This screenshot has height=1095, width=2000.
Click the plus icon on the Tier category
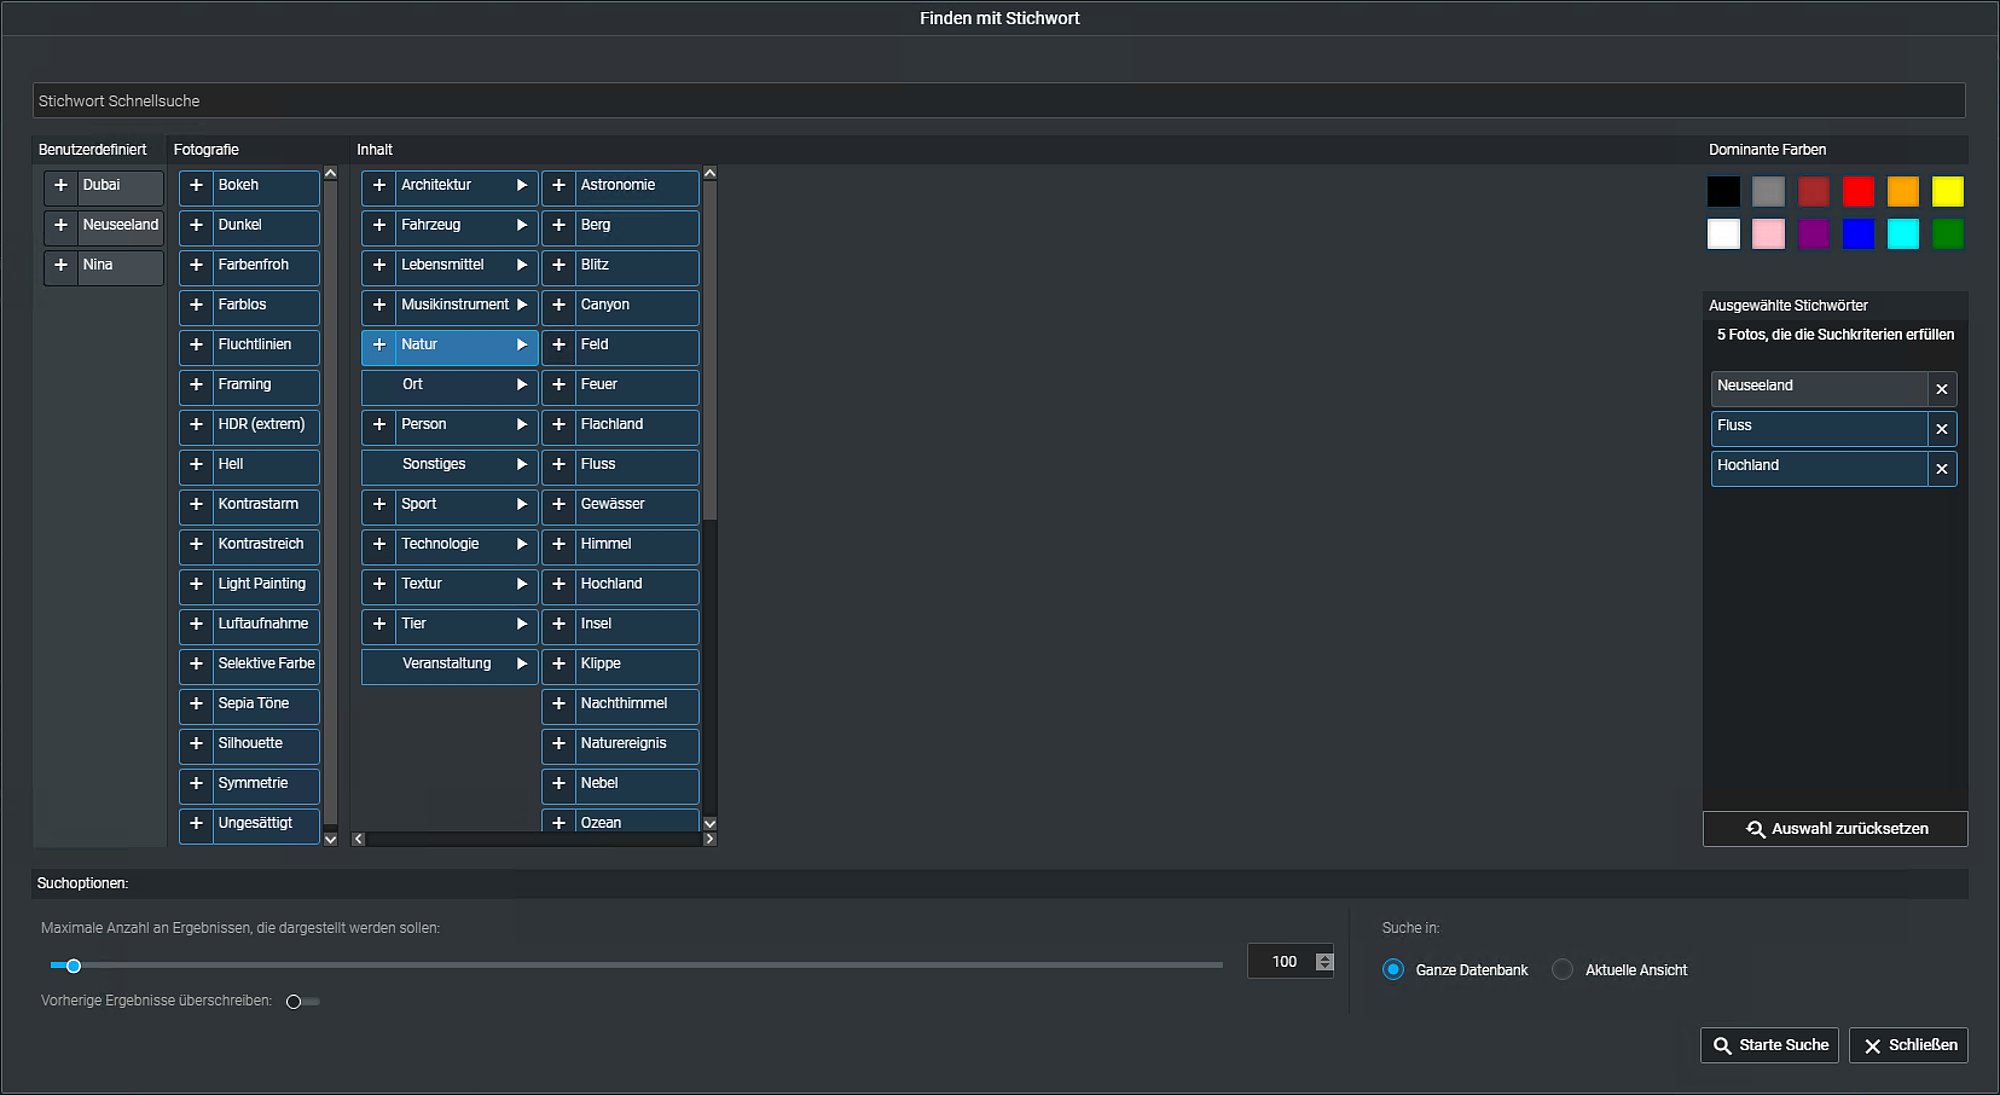[x=379, y=624]
